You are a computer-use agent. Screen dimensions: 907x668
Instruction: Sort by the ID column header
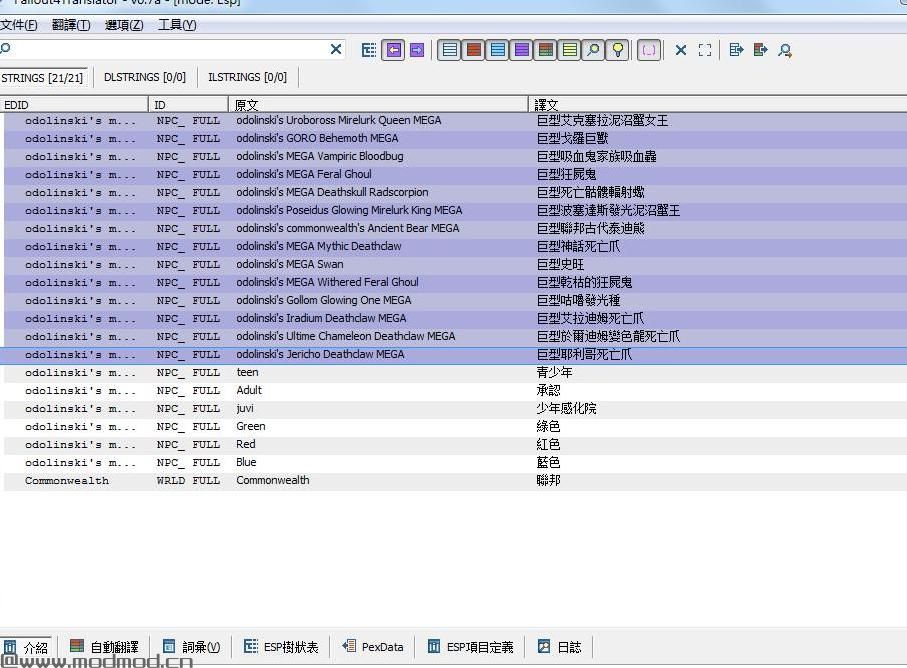tap(189, 105)
